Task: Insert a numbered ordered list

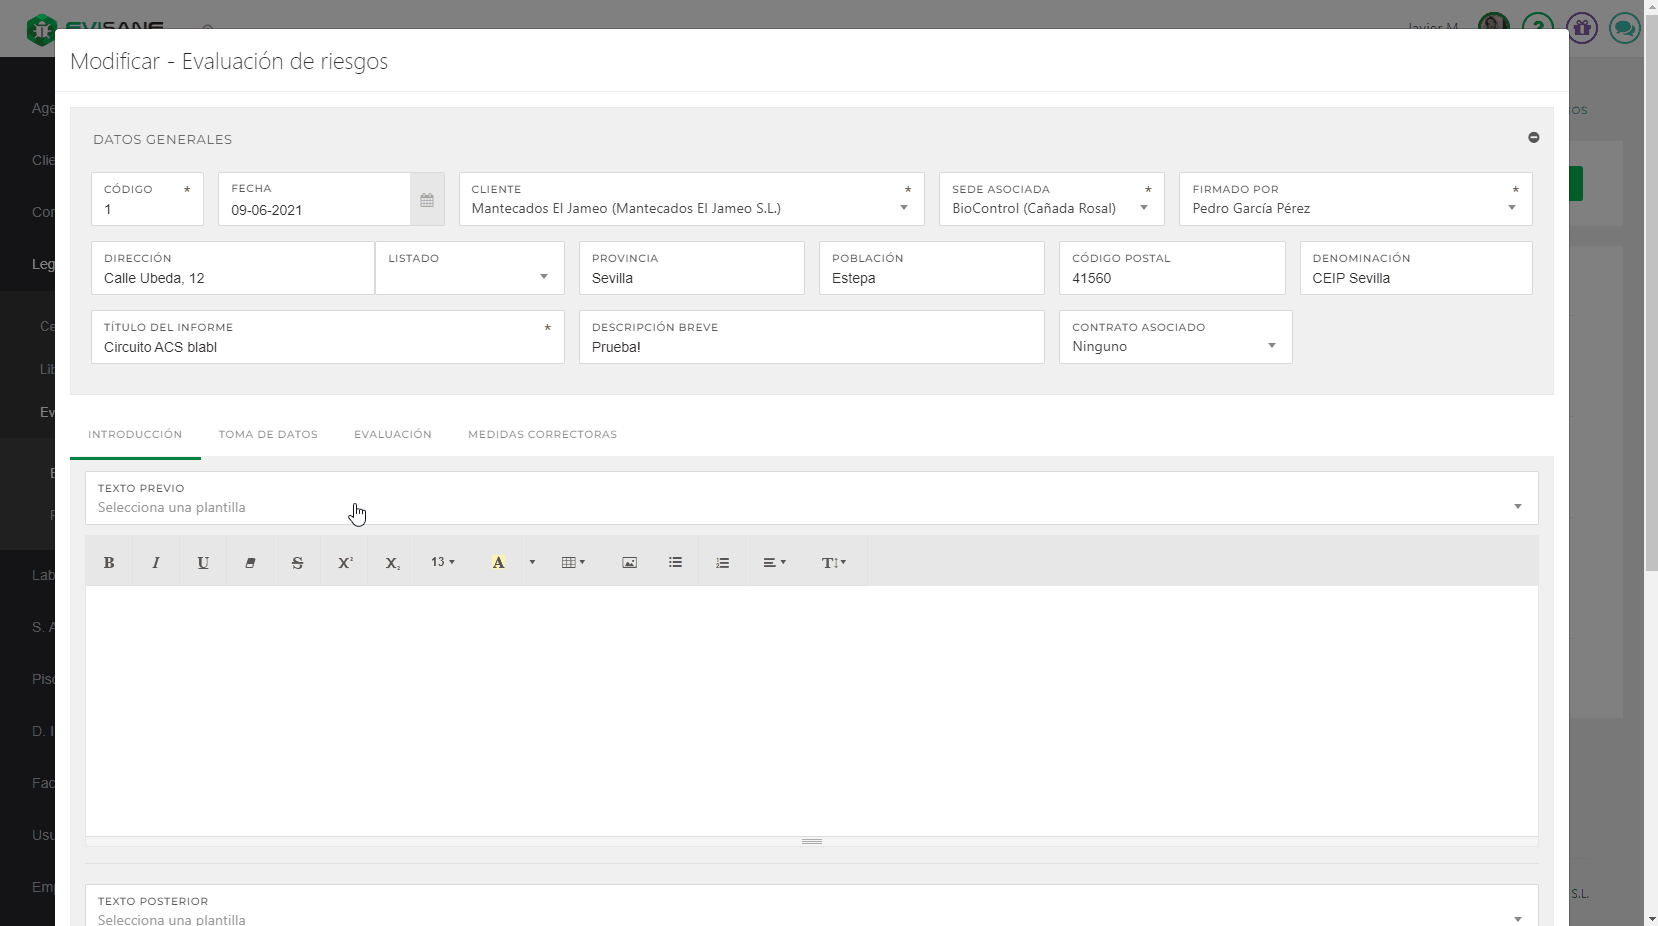Action: [x=723, y=563]
